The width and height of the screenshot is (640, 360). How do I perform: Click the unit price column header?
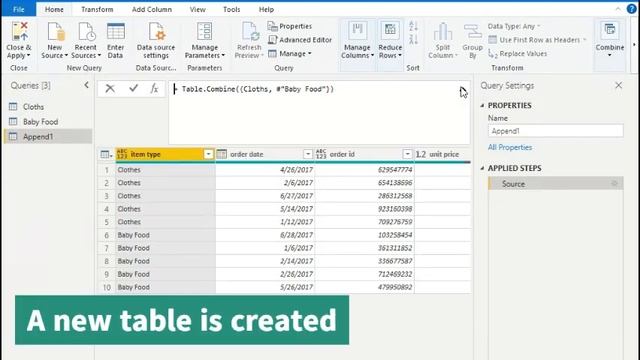[442, 154]
